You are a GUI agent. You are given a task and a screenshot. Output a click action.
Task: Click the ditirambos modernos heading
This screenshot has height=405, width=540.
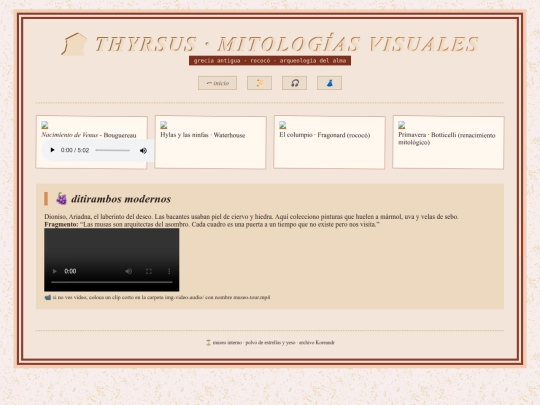point(121,199)
